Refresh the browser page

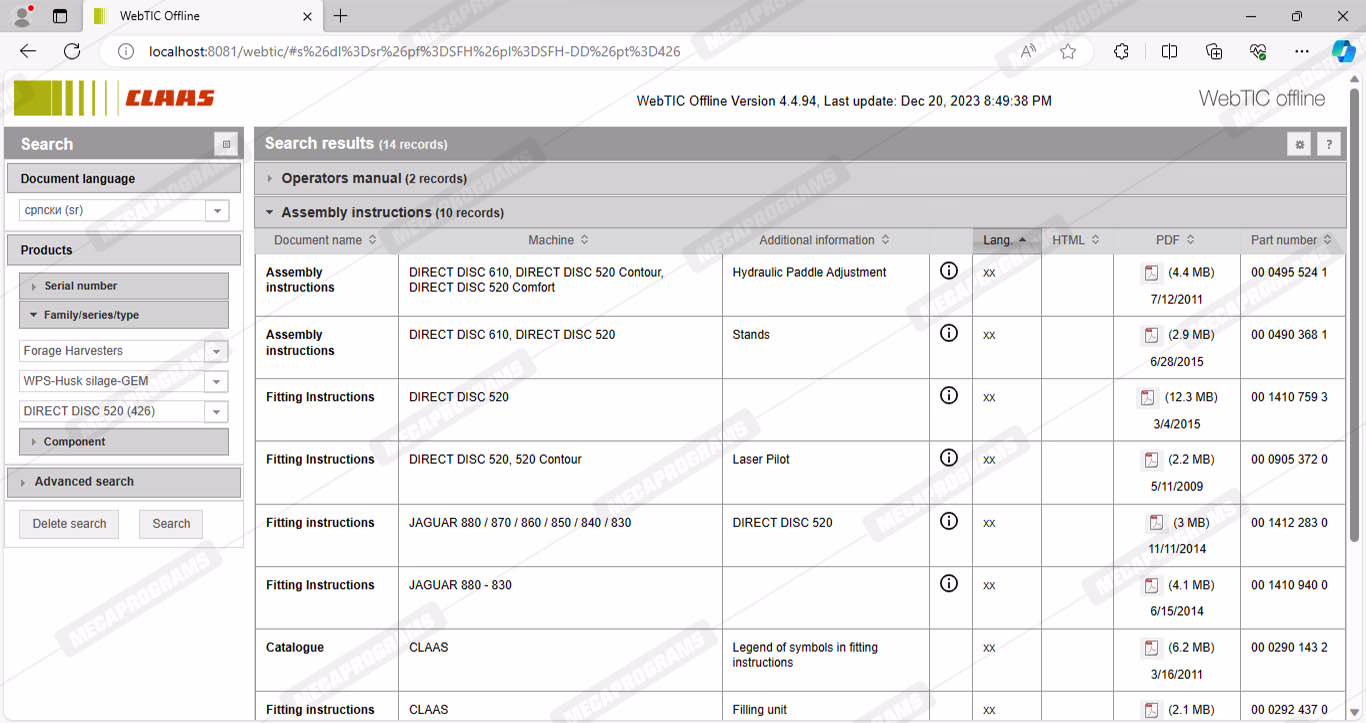tap(72, 52)
